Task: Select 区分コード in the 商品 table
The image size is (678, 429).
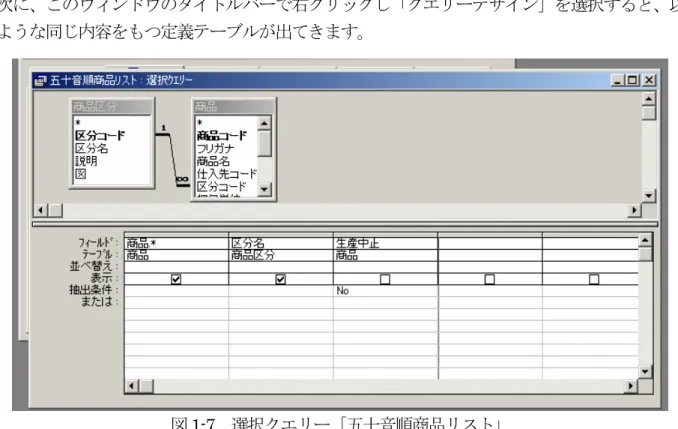Action: 221,187
